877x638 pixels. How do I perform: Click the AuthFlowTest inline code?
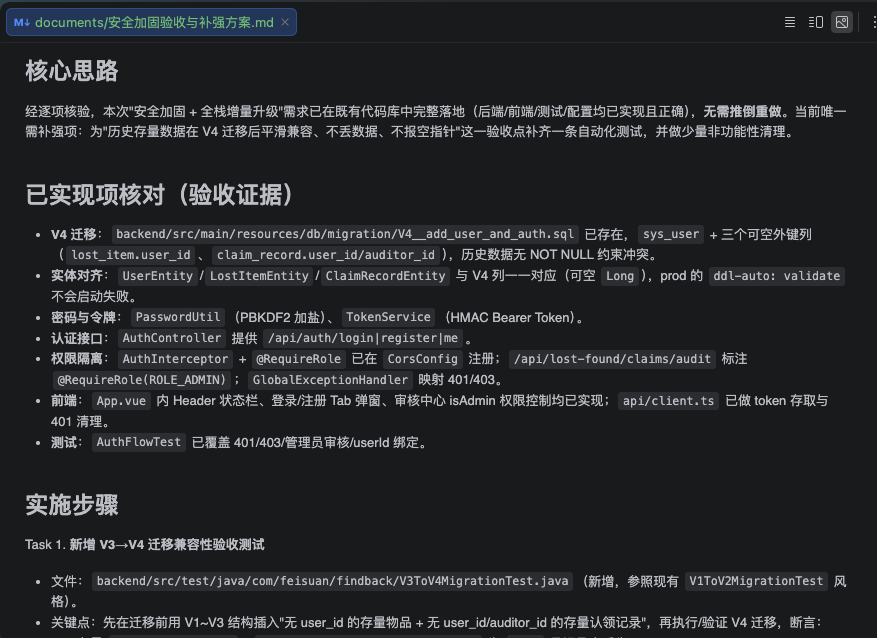(x=139, y=442)
